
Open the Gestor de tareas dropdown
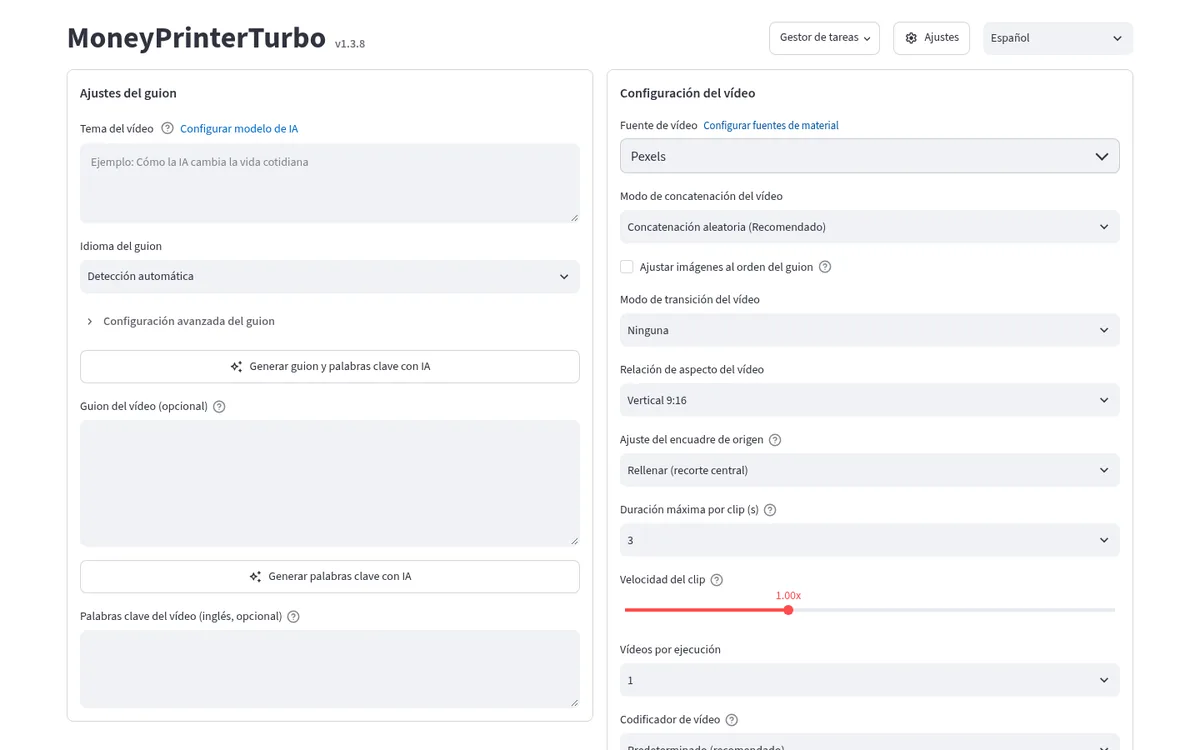pyautogui.click(x=824, y=38)
